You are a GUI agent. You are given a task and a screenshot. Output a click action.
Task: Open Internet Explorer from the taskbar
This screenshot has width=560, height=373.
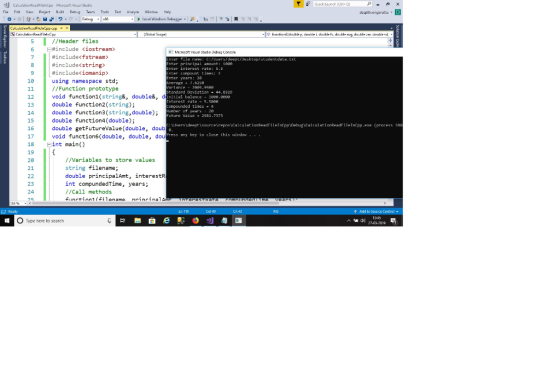click(166, 221)
